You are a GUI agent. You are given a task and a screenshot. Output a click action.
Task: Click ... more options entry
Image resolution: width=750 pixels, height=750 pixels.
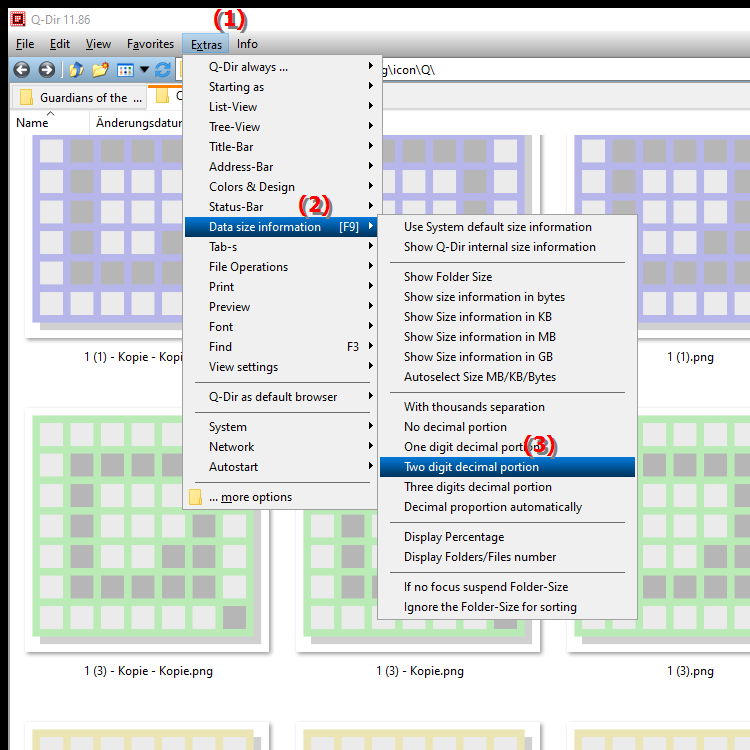tap(282, 497)
